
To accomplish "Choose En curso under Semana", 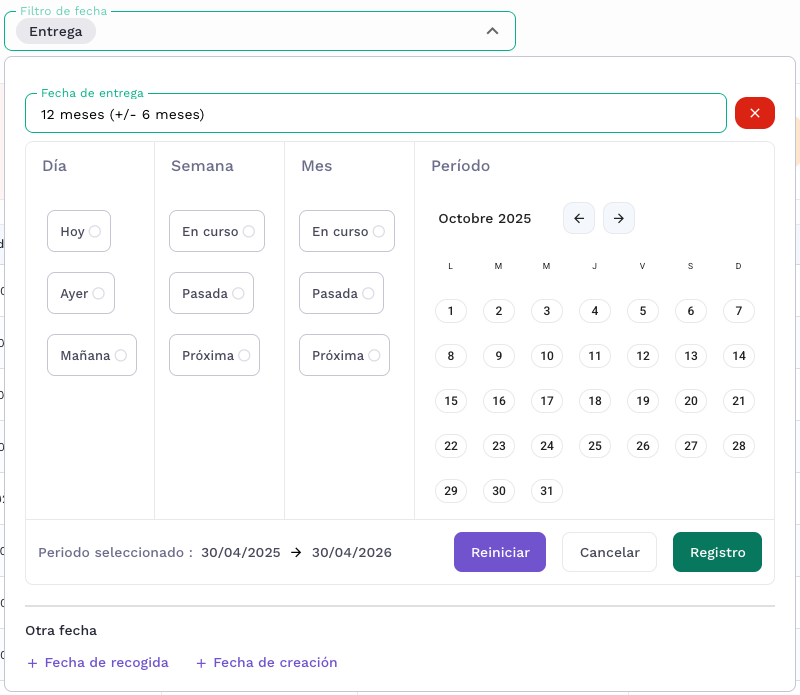I will click(216, 231).
